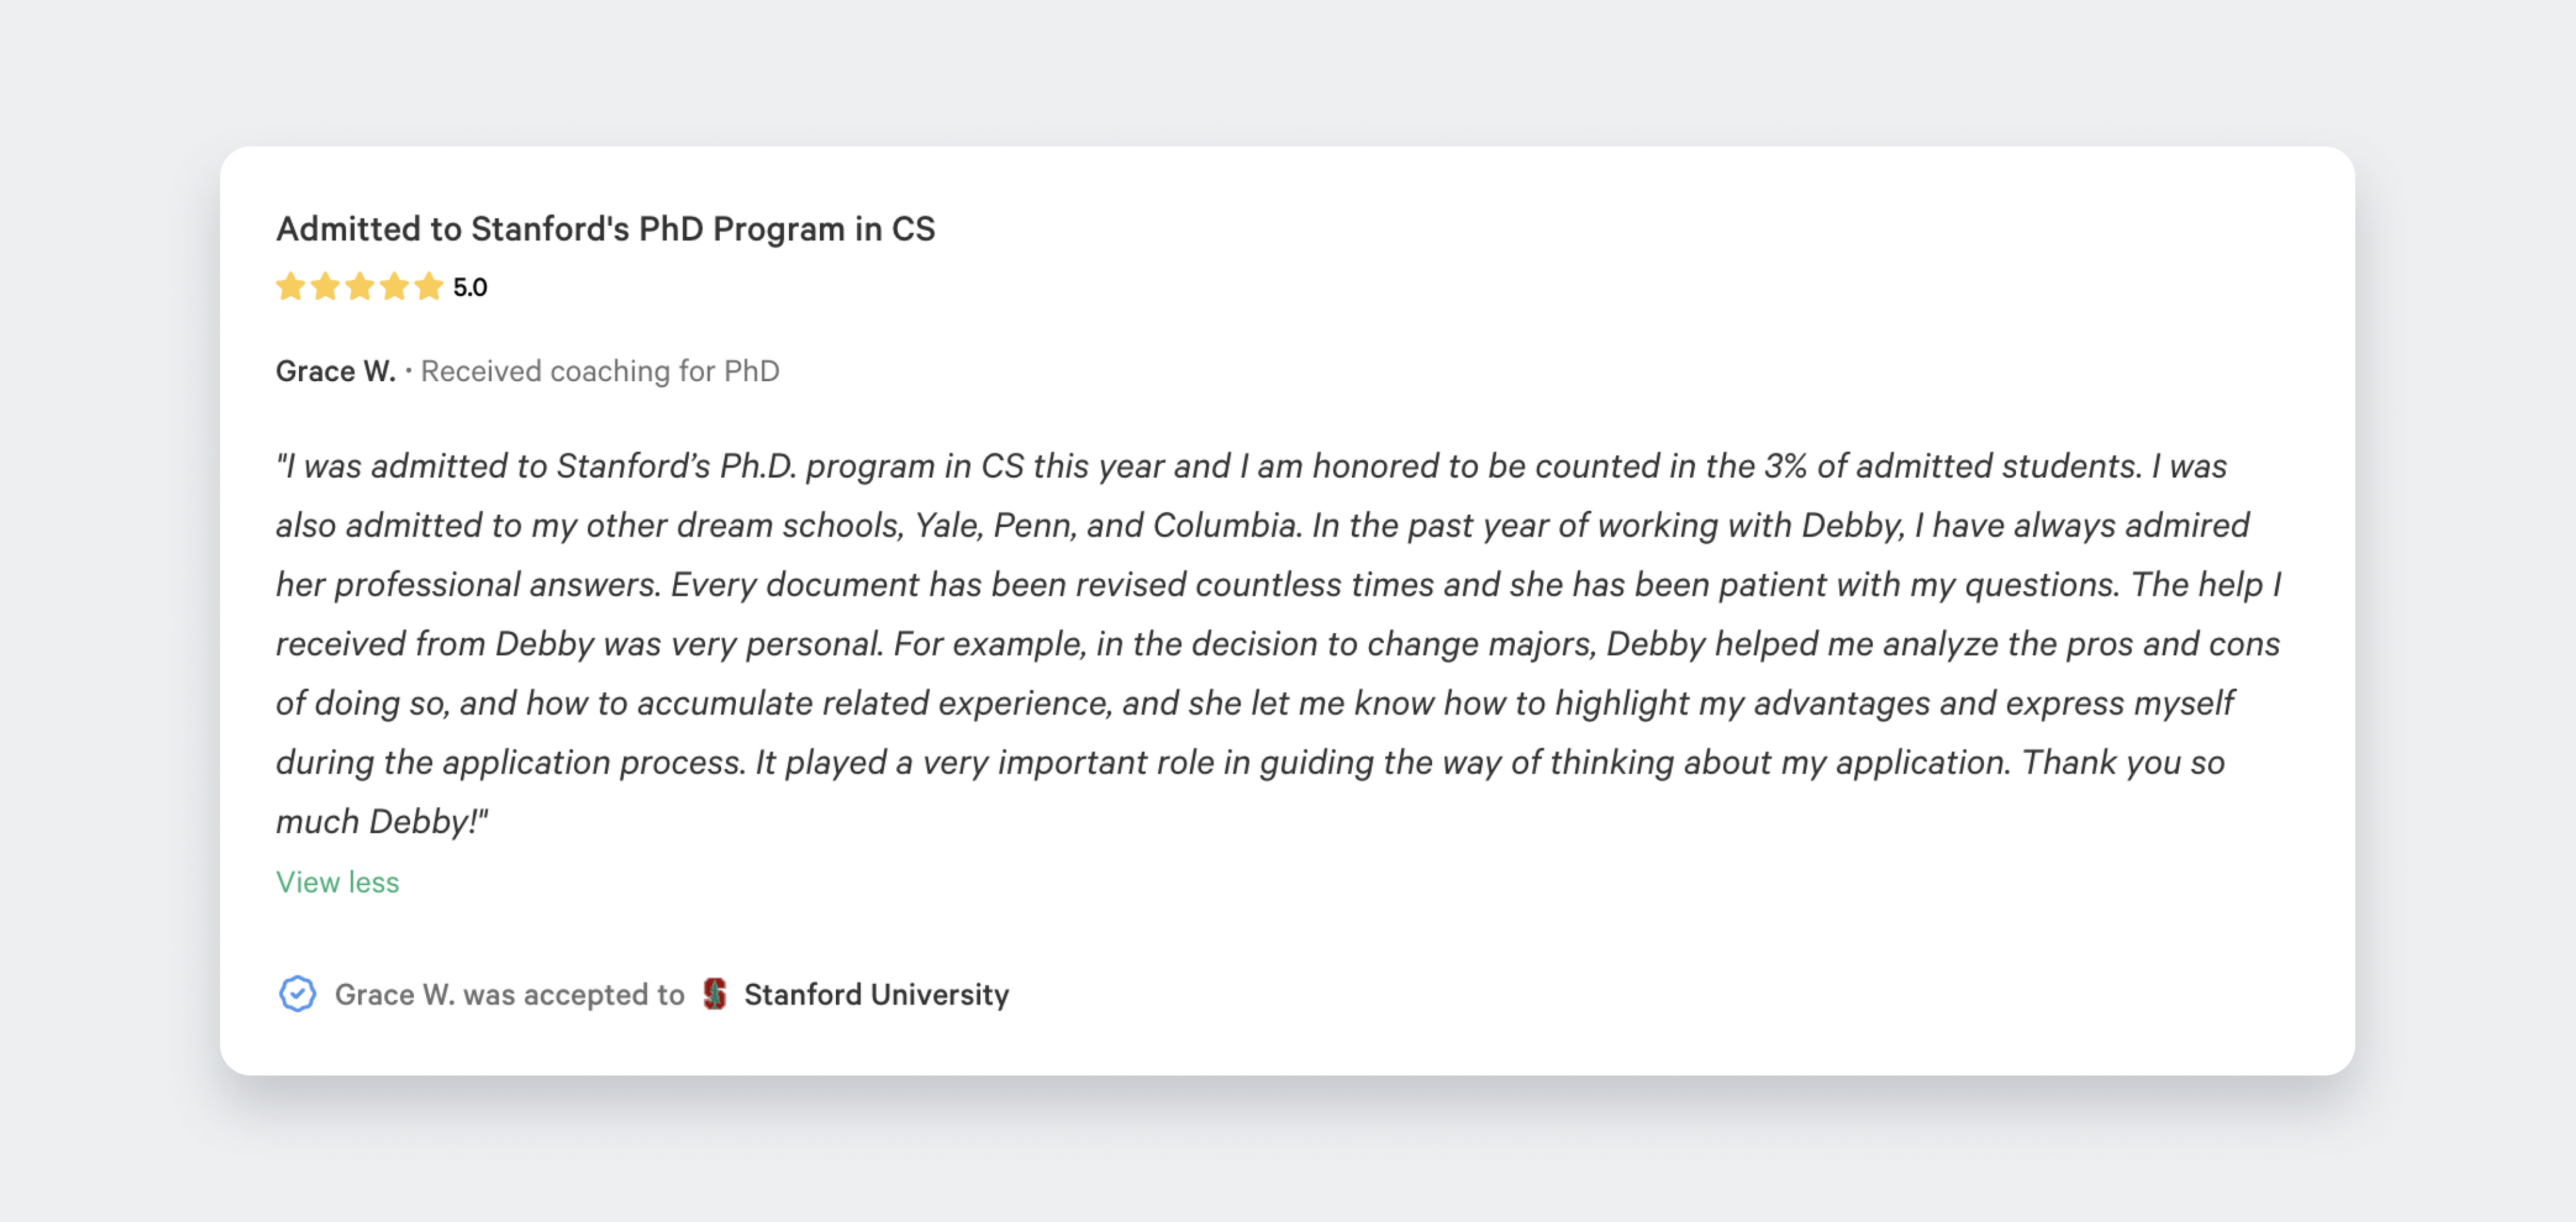Viewport: 2576px width, 1222px height.
Task: Click 'Grace W. was accepted to' text
Action: [509, 994]
